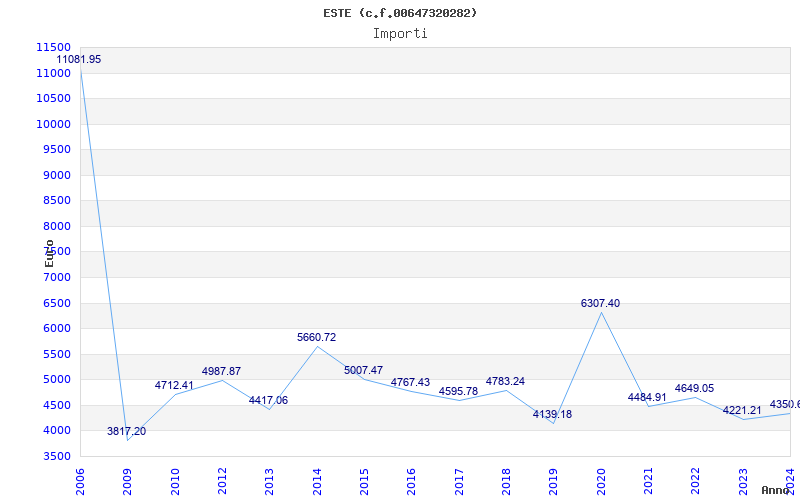Click the data label 4417.06
Screen dimensions: 800x500
(268, 401)
